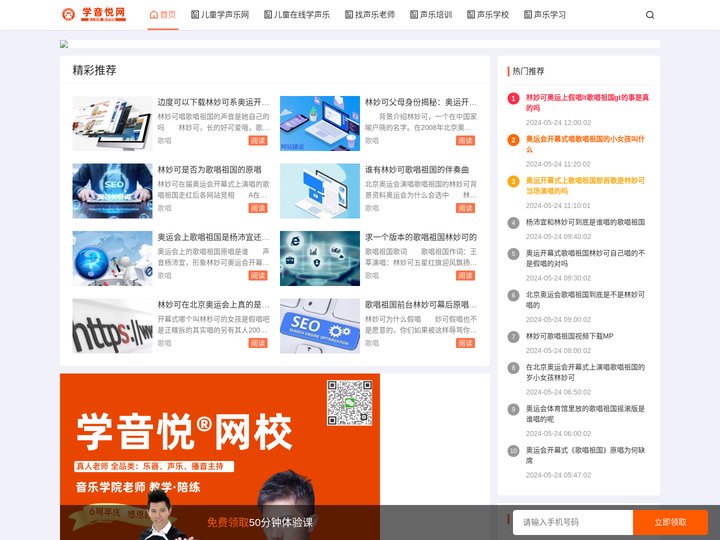
Task: Click the broken banner image icon
Action: [x=64, y=44]
